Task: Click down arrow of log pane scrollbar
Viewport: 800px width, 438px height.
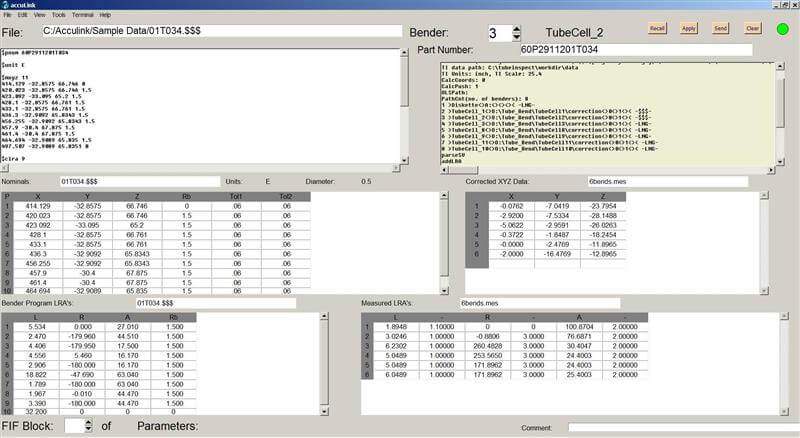Action: (x=780, y=162)
